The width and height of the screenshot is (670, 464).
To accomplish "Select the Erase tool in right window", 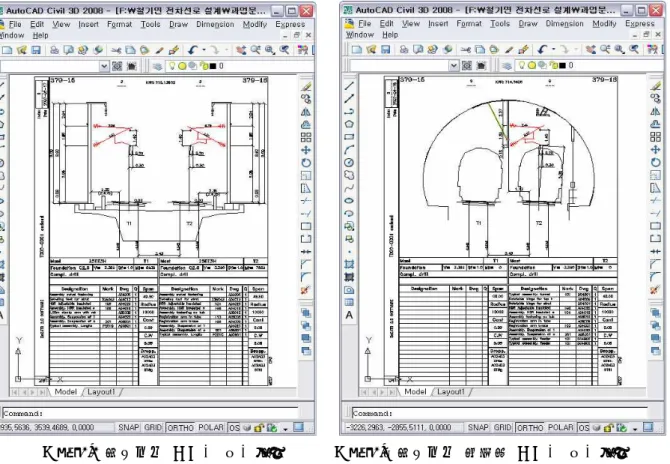I will click(655, 86).
